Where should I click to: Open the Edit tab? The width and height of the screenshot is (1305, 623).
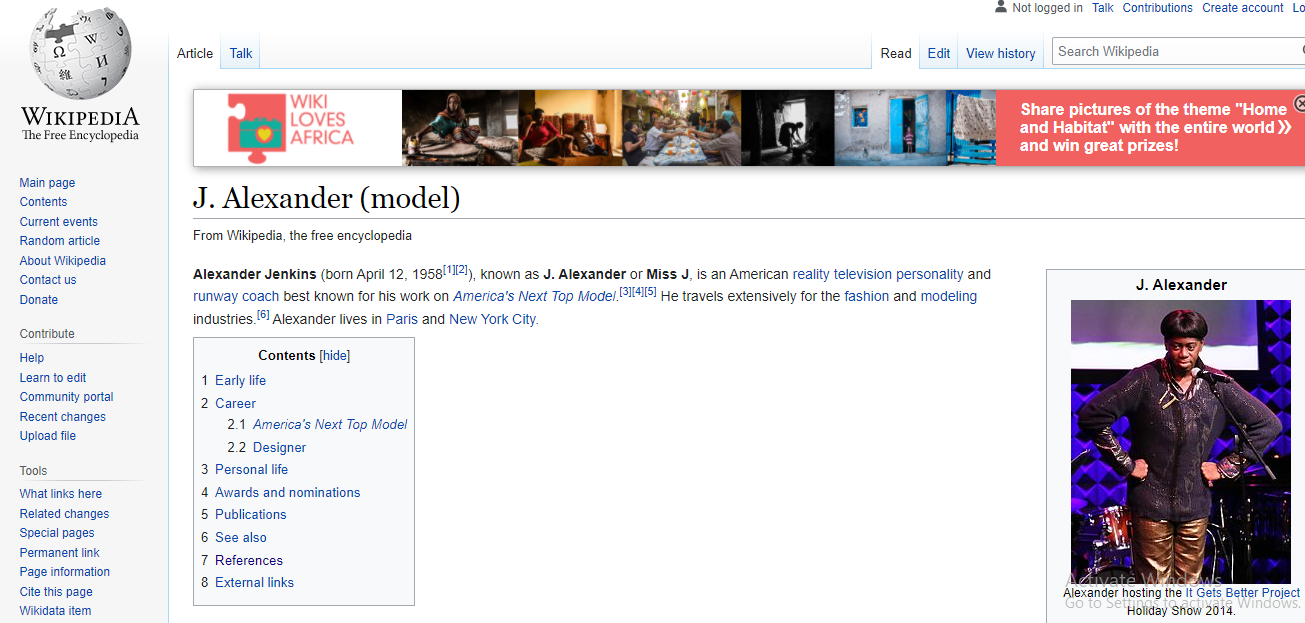pyautogui.click(x=939, y=53)
